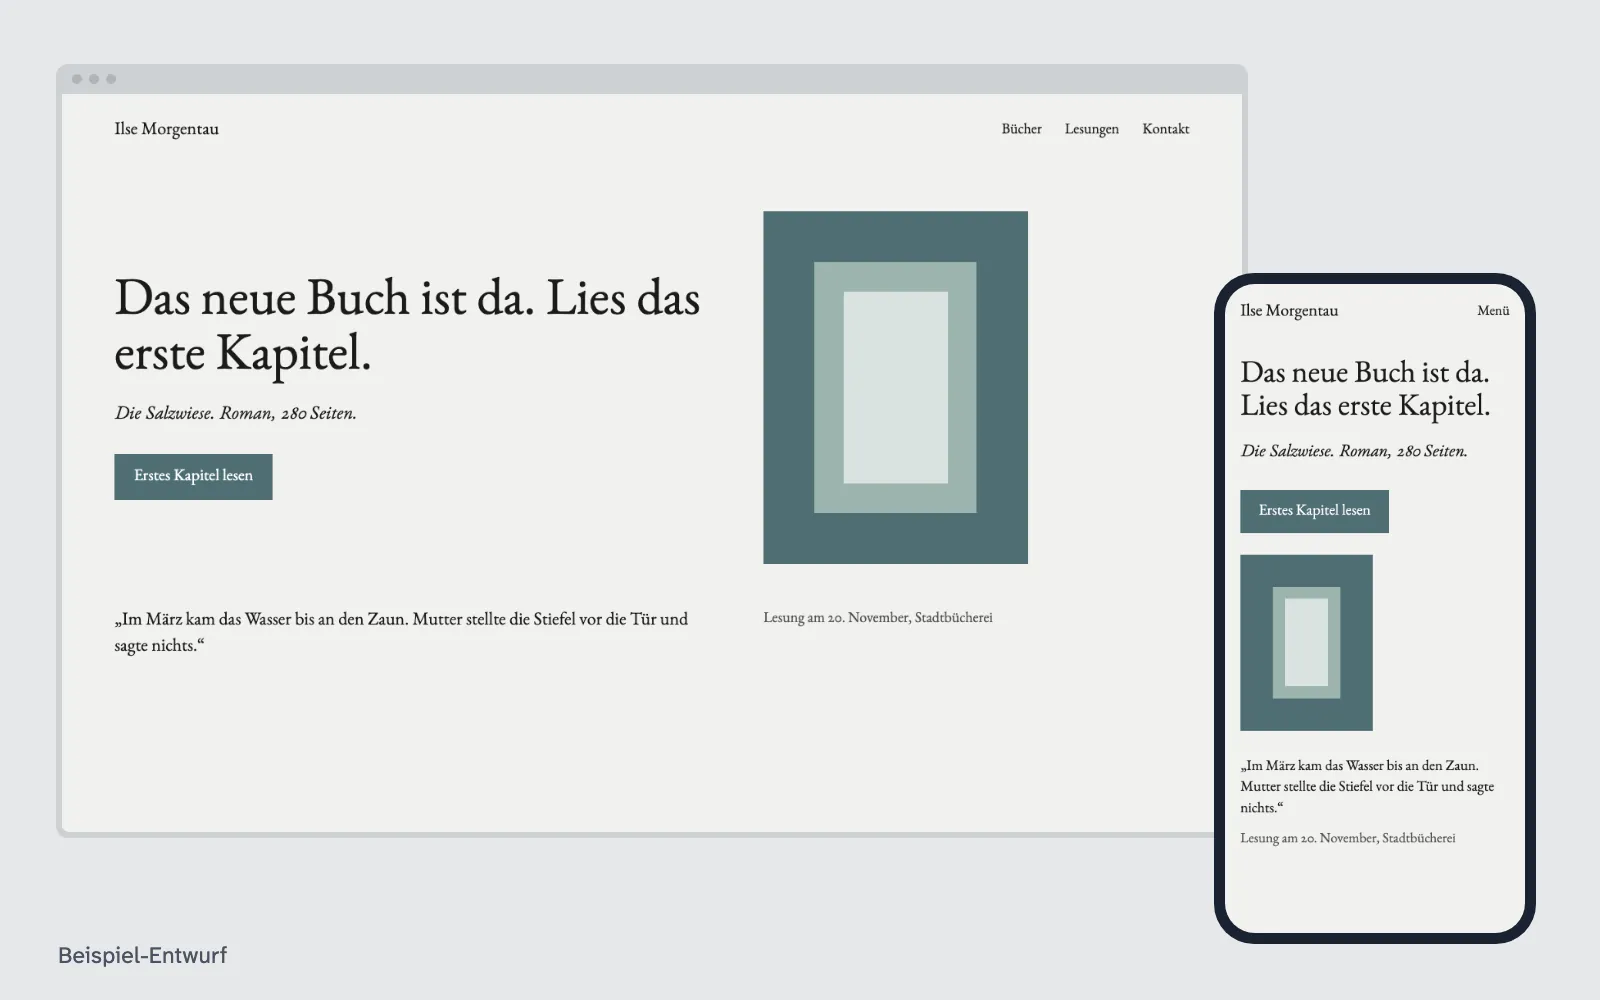This screenshot has width=1600, height=1000.
Task: Click the 'Beispiel-Entwurf' caption
Action: click(143, 955)
